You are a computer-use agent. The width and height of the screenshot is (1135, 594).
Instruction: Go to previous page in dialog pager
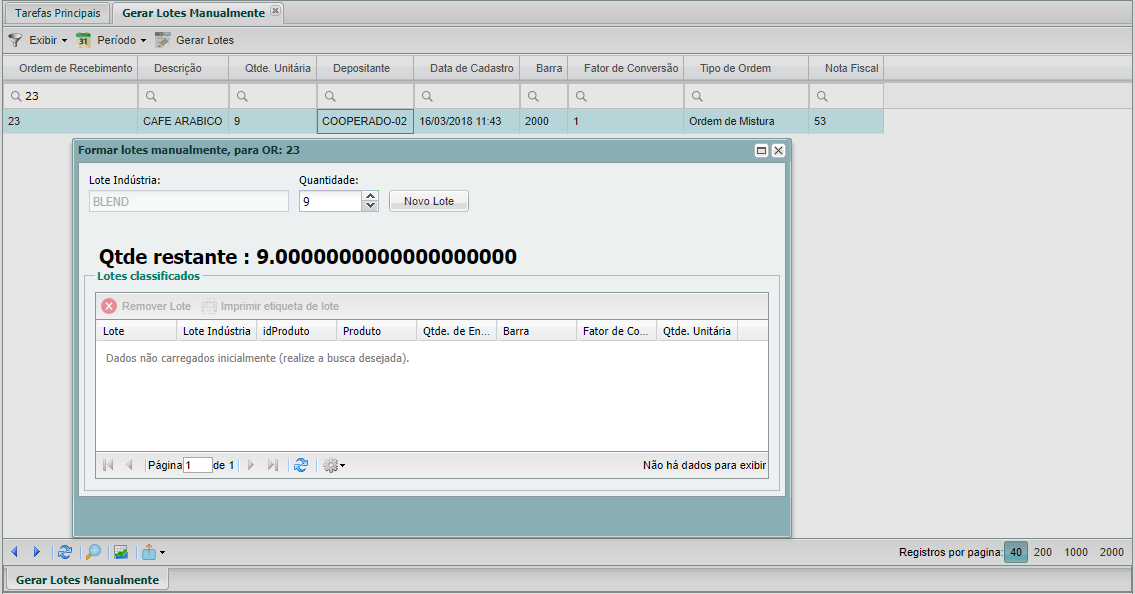tap(130, 465)
